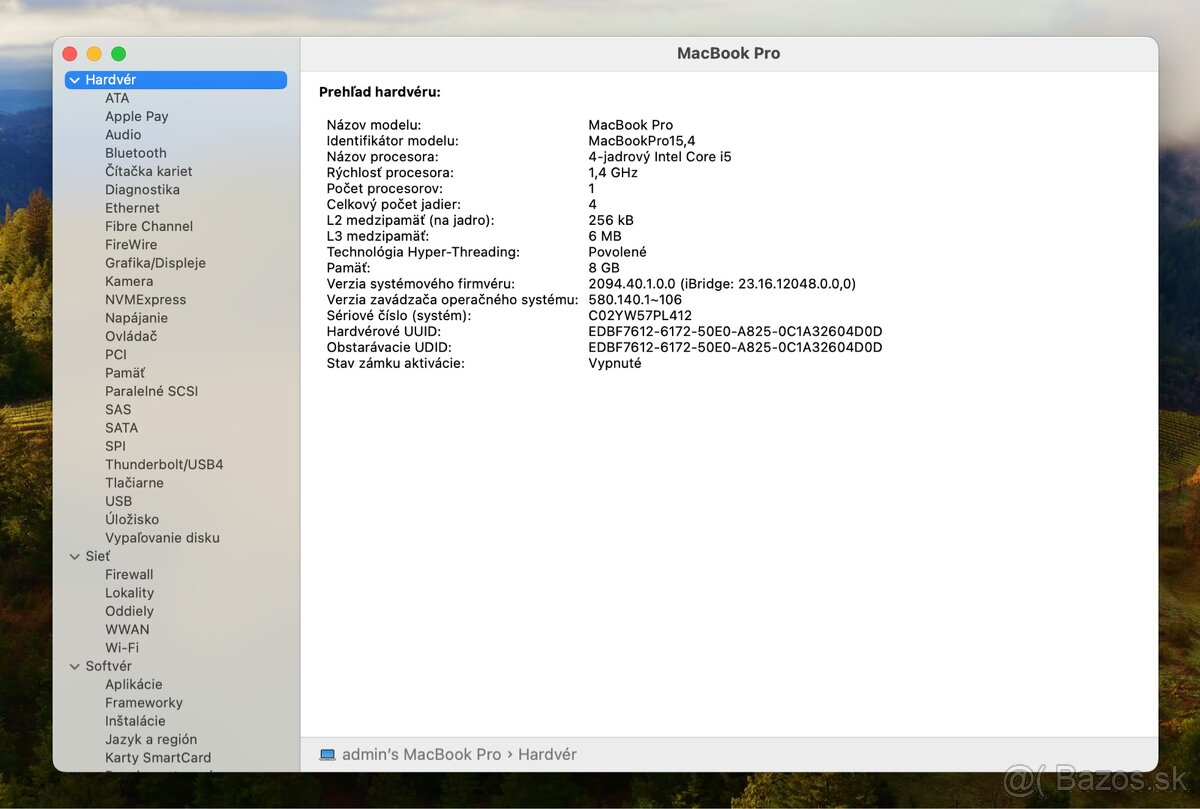Open Firewall under Sieť

[129, 575]
